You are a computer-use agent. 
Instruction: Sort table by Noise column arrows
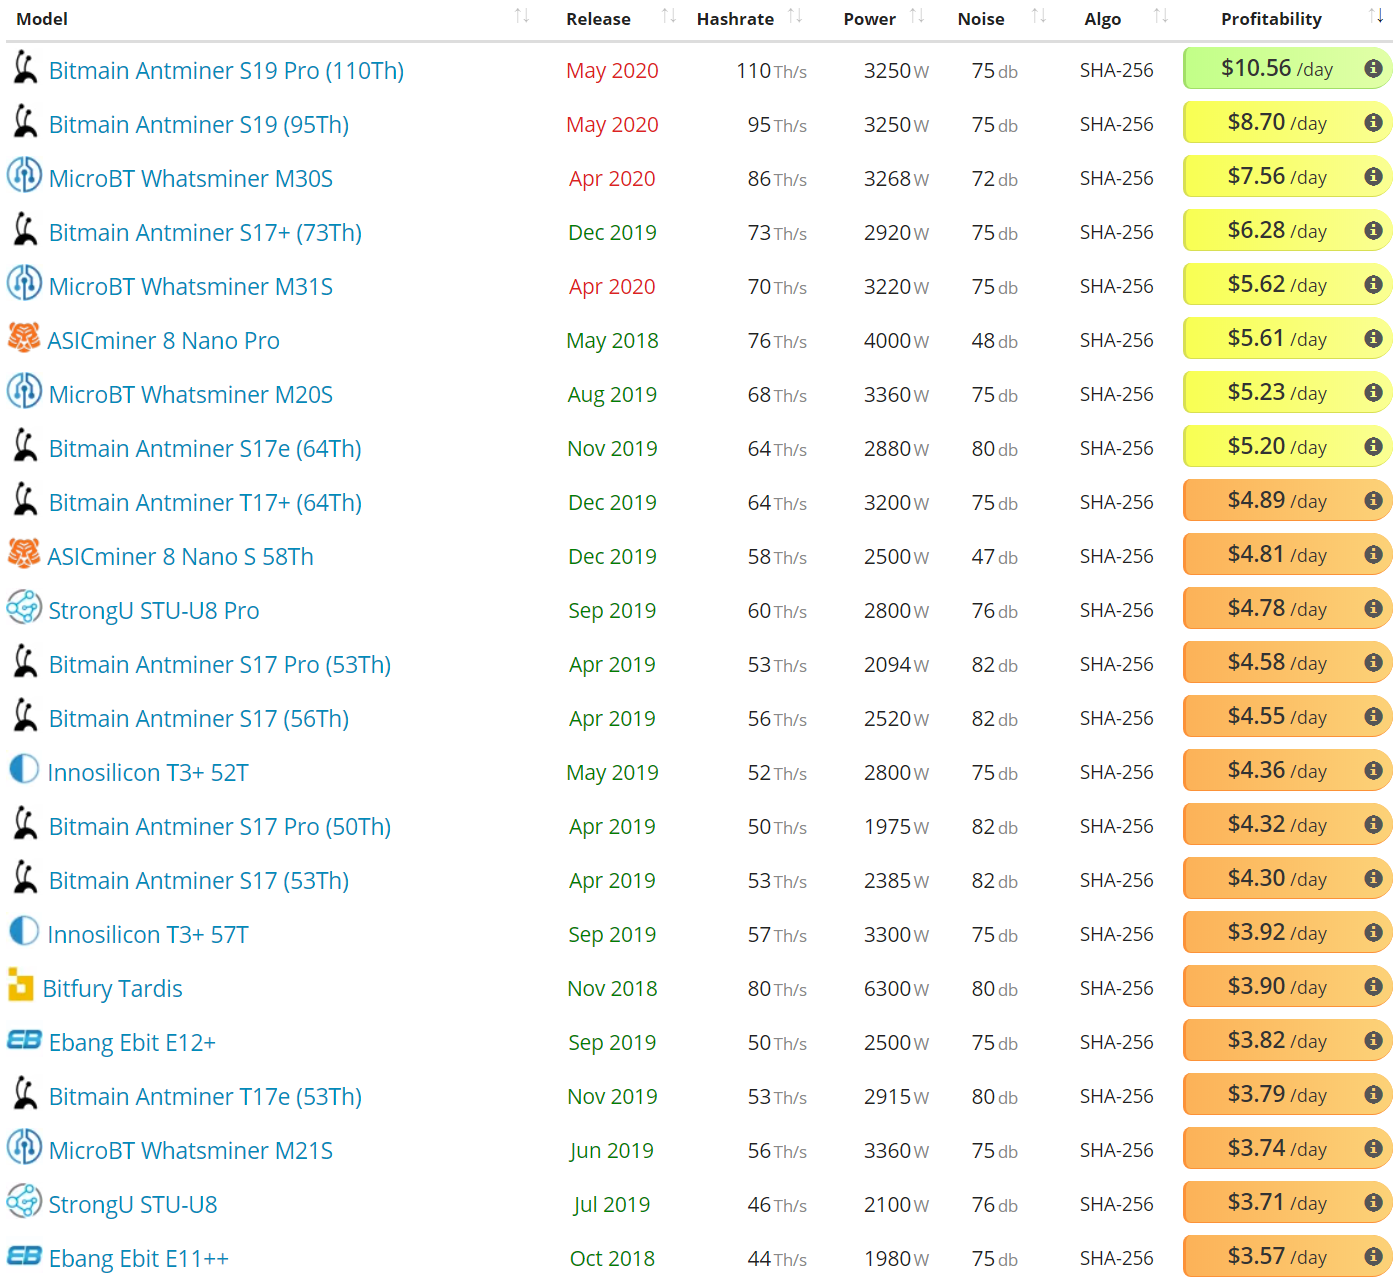click(x=1039, y=16)
